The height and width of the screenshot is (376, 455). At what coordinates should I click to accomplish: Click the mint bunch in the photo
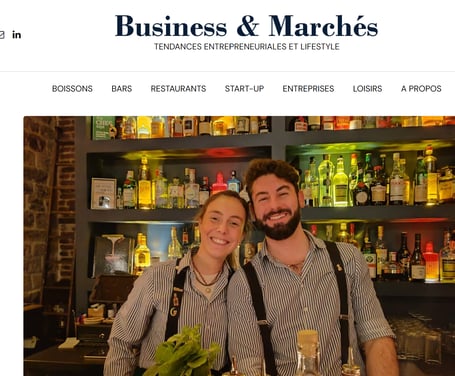183,353
